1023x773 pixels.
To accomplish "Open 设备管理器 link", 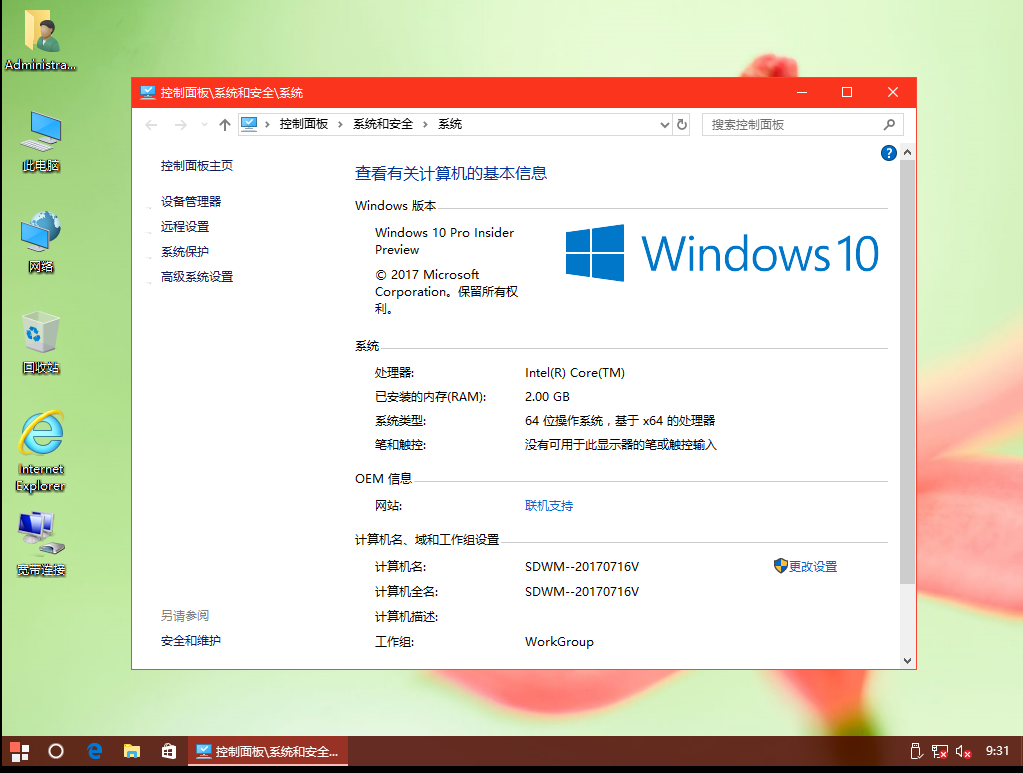I will (x=191, y=202).
